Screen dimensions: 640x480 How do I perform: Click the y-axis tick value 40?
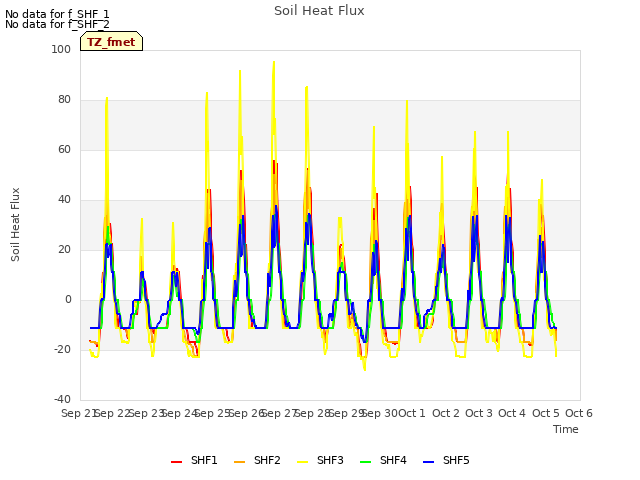tap(64, 200)
